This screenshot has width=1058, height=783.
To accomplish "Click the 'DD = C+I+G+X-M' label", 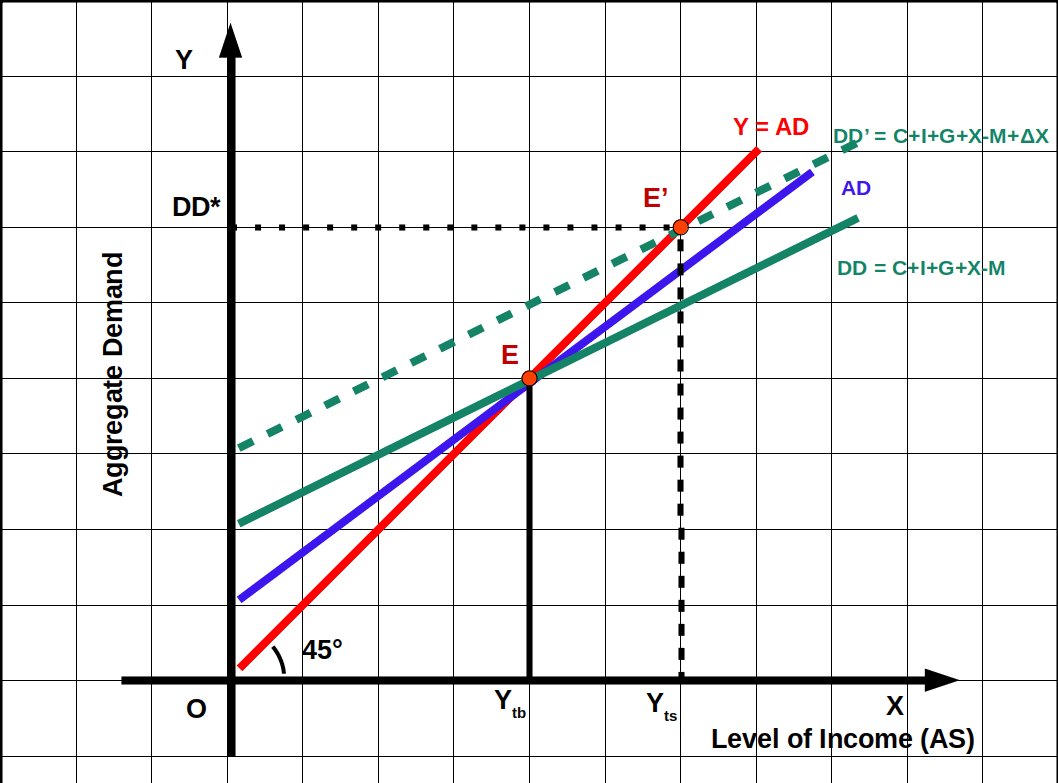I will click(920, 268).
